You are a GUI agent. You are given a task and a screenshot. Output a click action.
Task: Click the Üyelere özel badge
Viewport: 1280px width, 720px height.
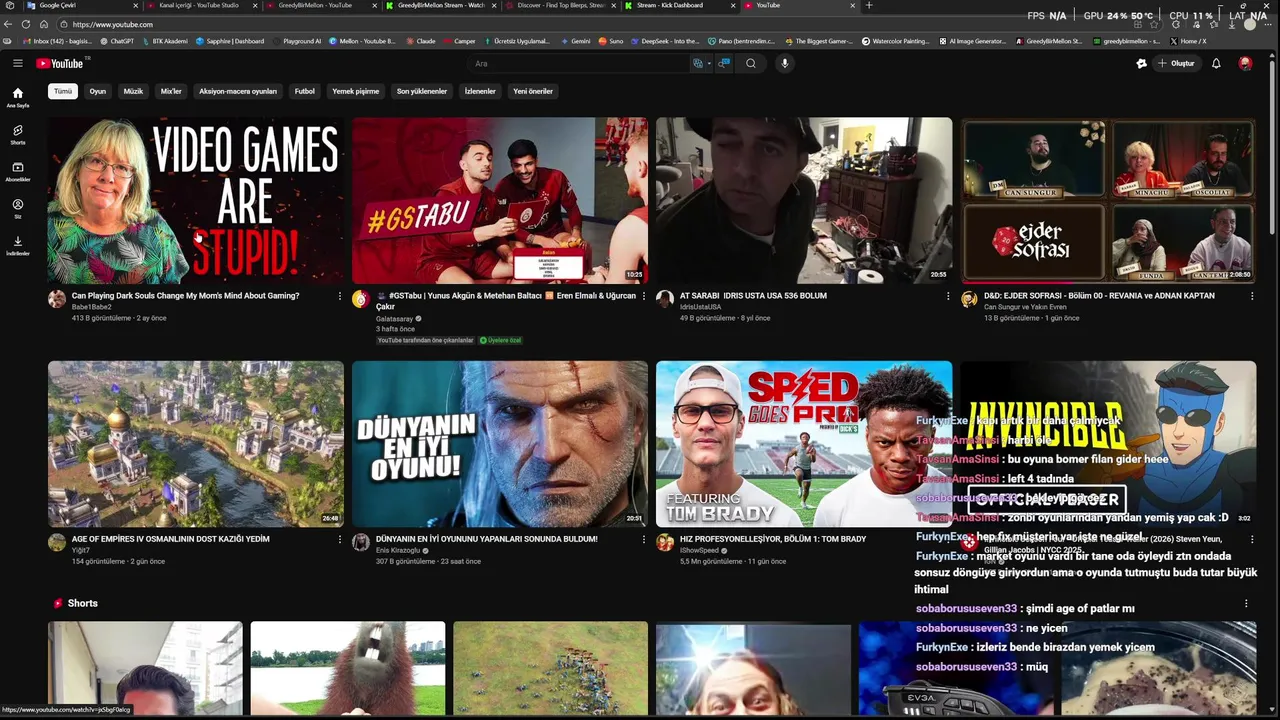[500, 340]
